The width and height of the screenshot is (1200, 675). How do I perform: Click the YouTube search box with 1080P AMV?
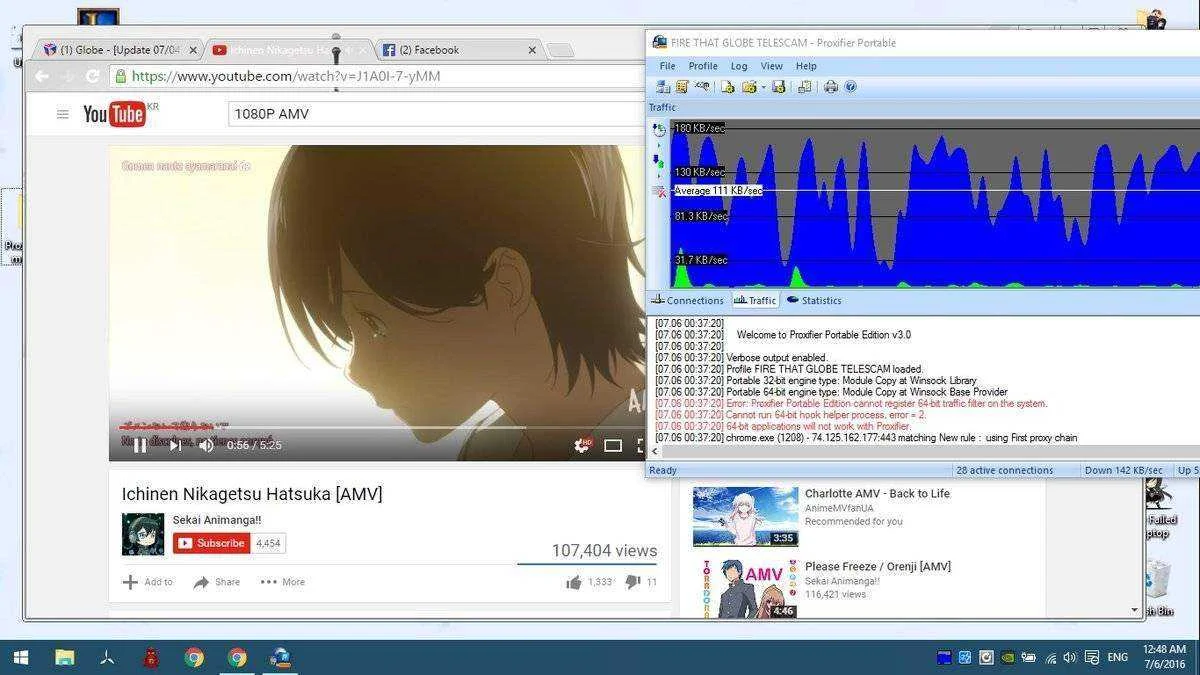(436, 114)
